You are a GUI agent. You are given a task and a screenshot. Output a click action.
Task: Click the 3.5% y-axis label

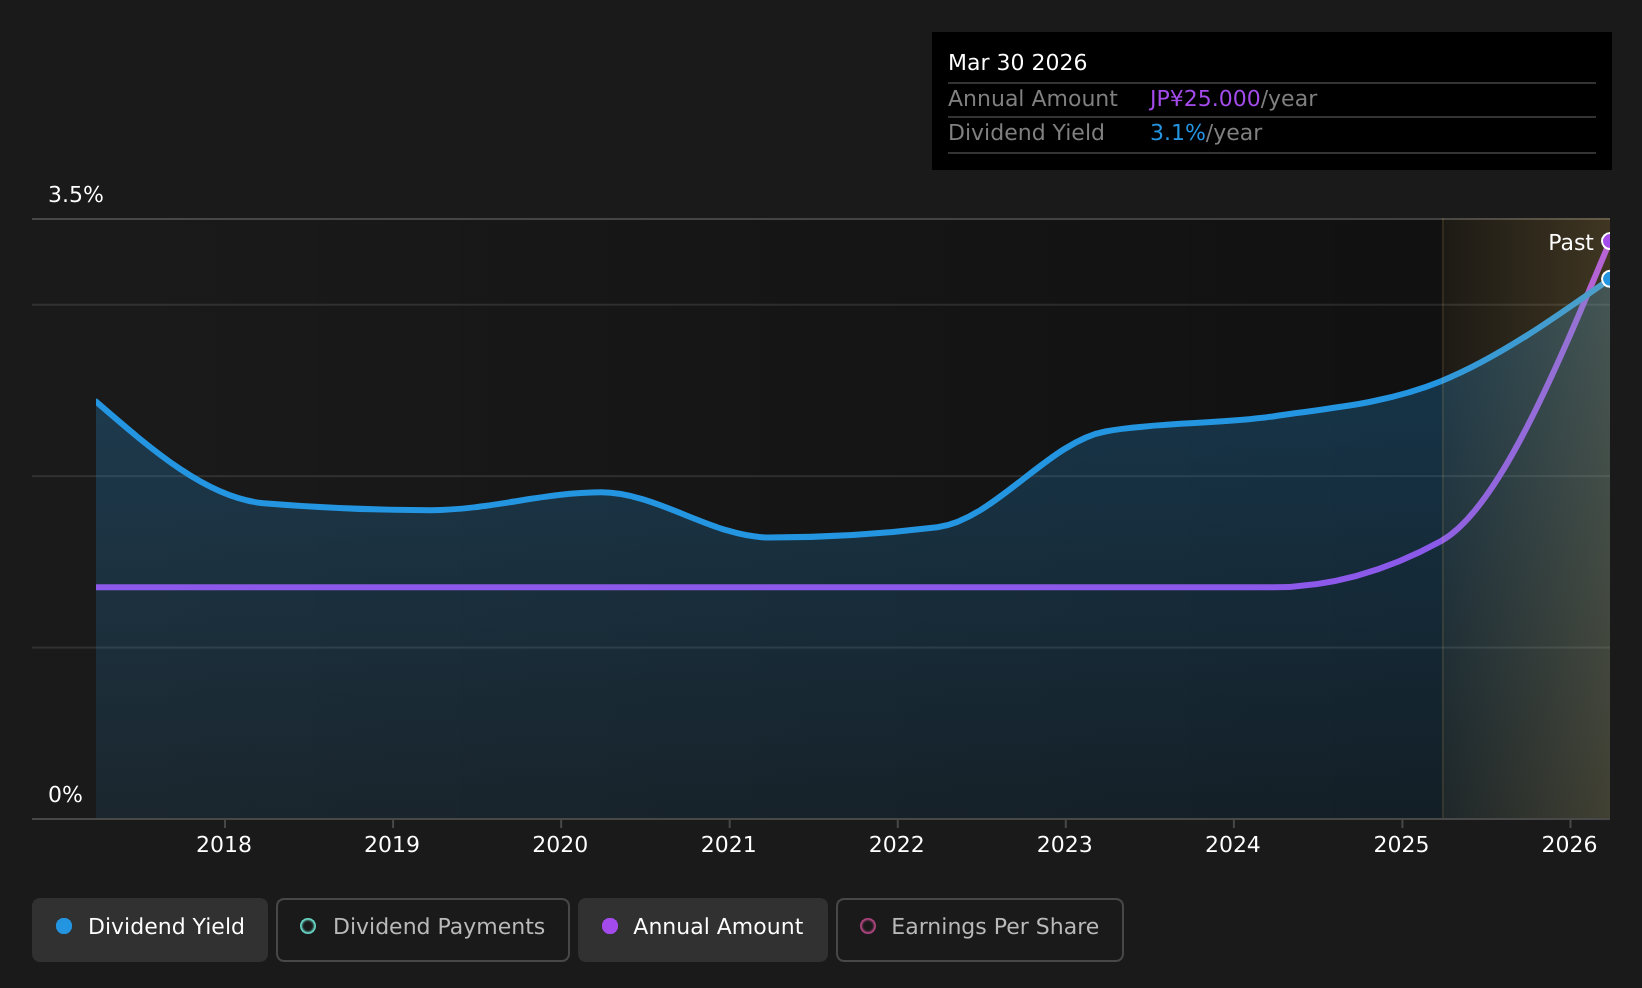pyautogui.click(x=76, y=195)
